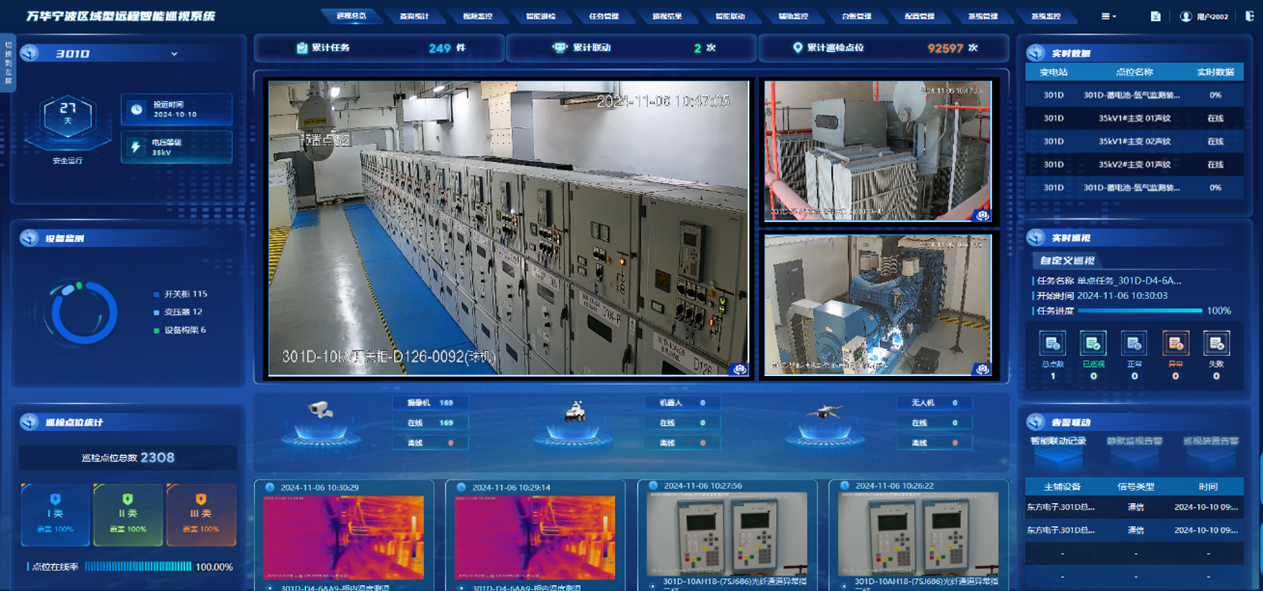Click the 异常 abnormal count icon
Screen dimensions: 1263x591
coord(1175,344)
